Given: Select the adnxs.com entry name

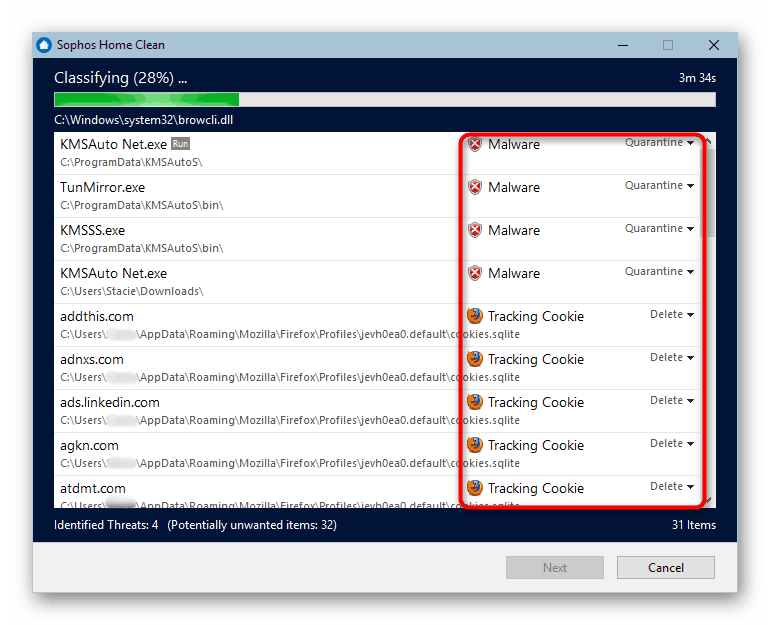Looking at the screenshot, I should (92, 359).
